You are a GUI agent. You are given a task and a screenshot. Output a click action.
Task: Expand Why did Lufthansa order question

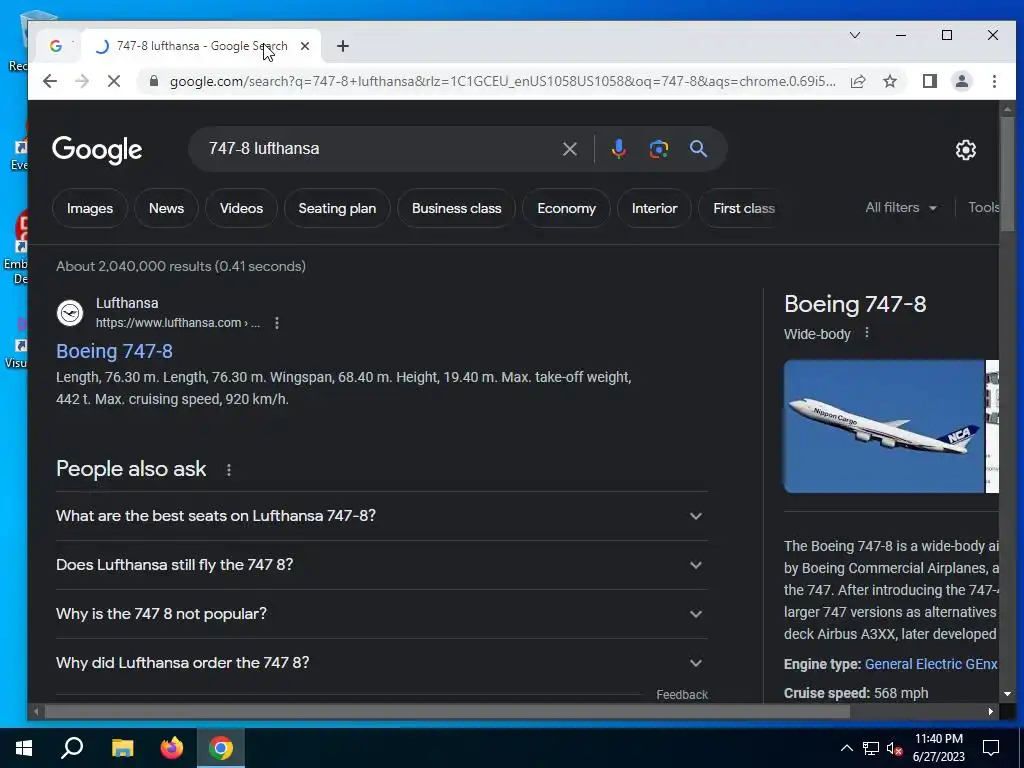(x=381, y=663)
